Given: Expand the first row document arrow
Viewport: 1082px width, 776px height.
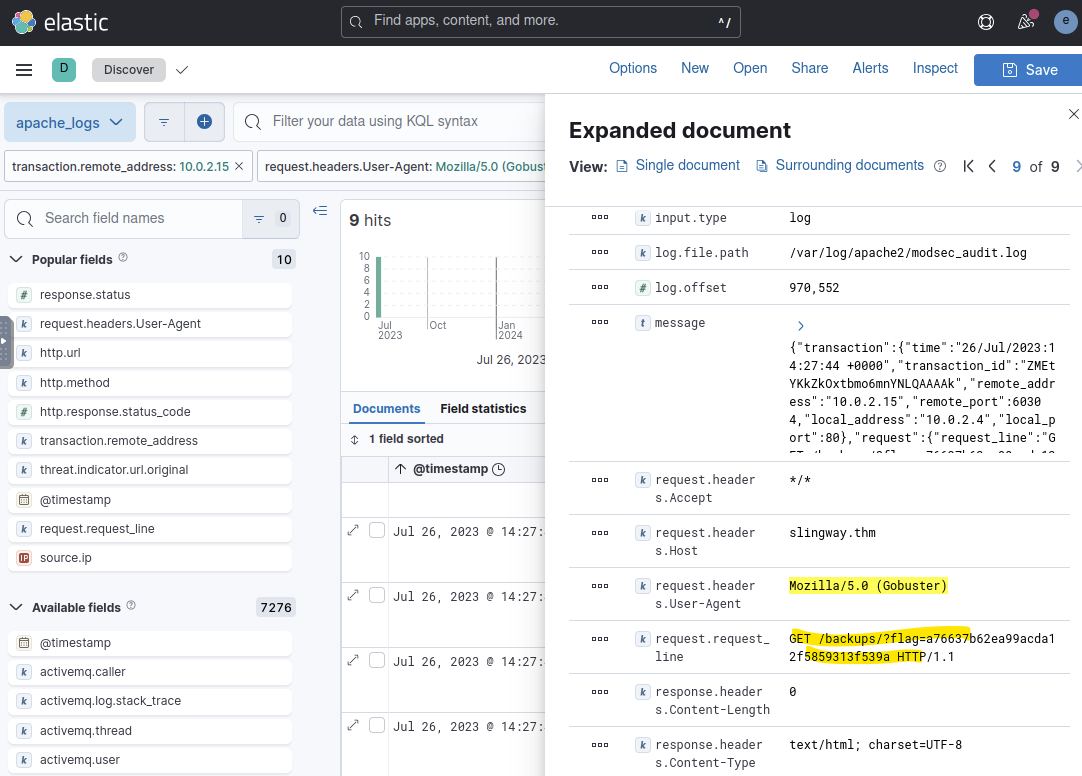Looking at the screenshot, I should pyautogui.click(x=353, y=530).
